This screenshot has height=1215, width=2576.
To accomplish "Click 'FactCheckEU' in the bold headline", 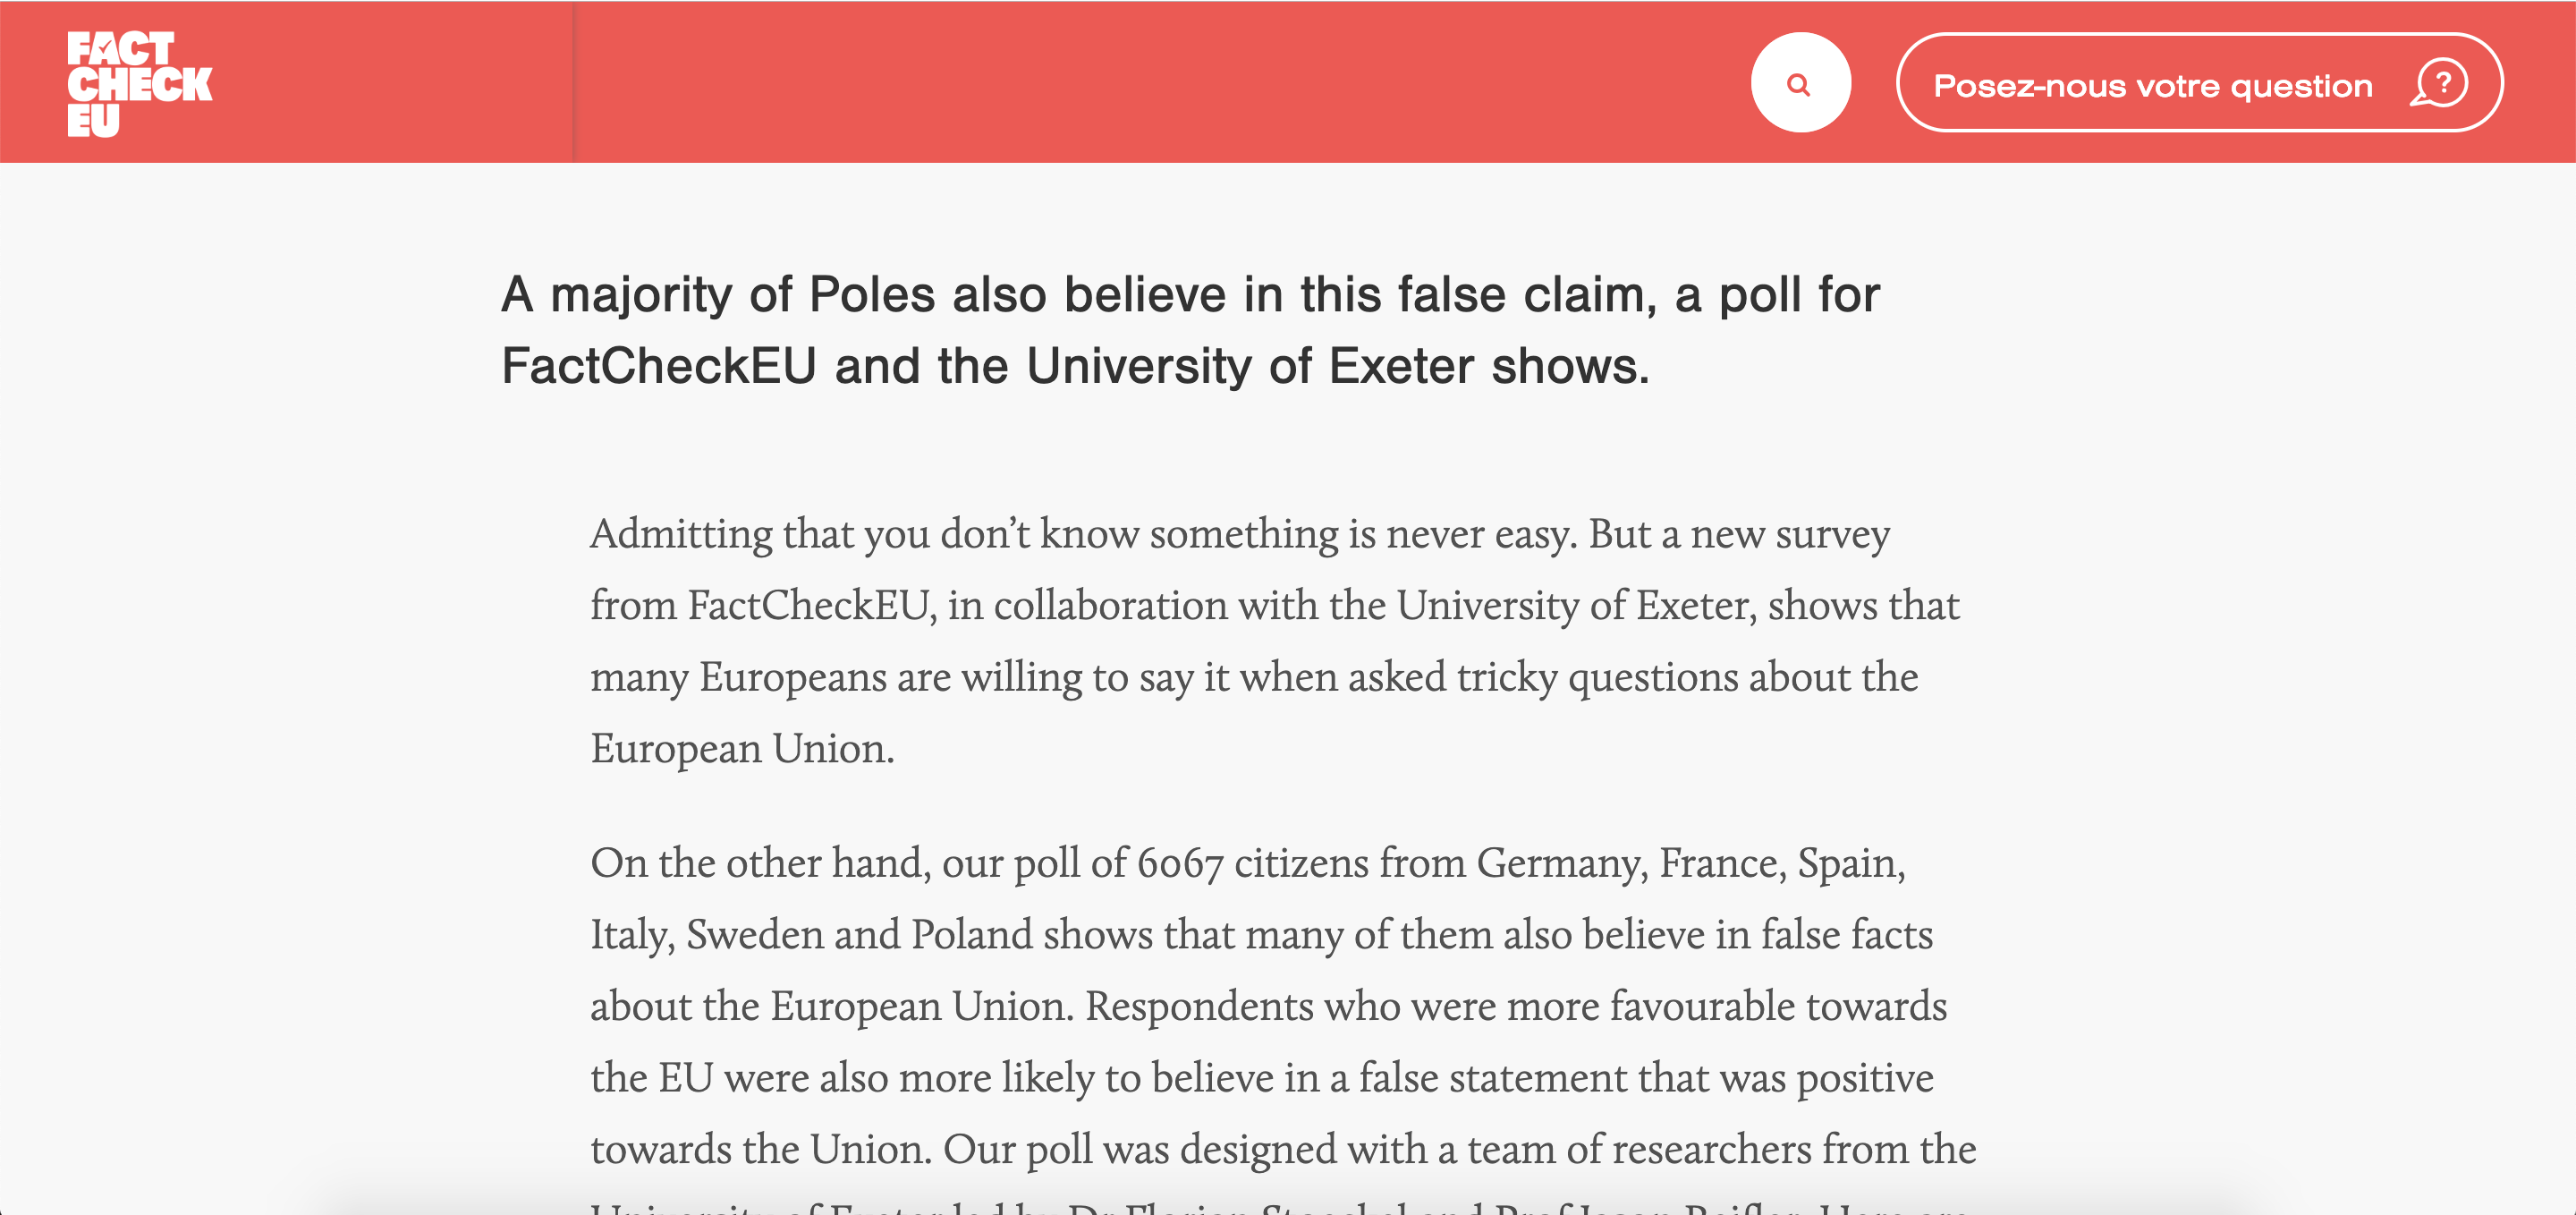I will tap(659, 366).
